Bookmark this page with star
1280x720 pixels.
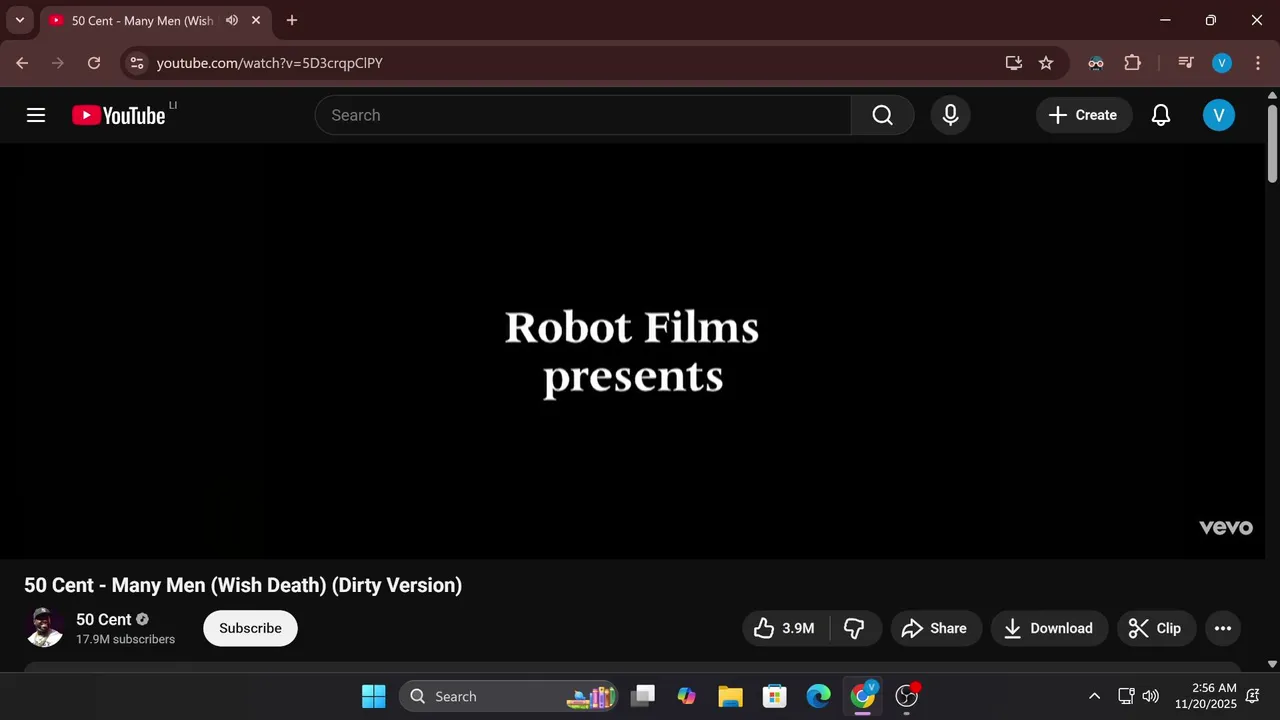click(1046, 63)
